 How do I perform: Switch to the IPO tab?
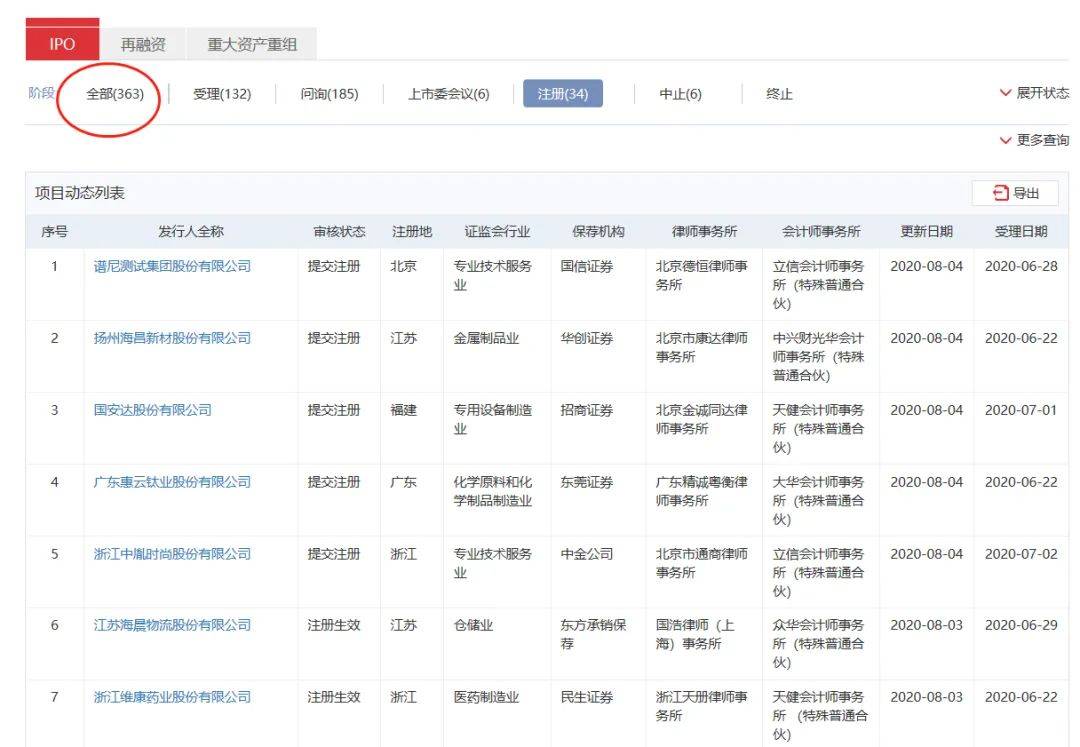(62, 44)
